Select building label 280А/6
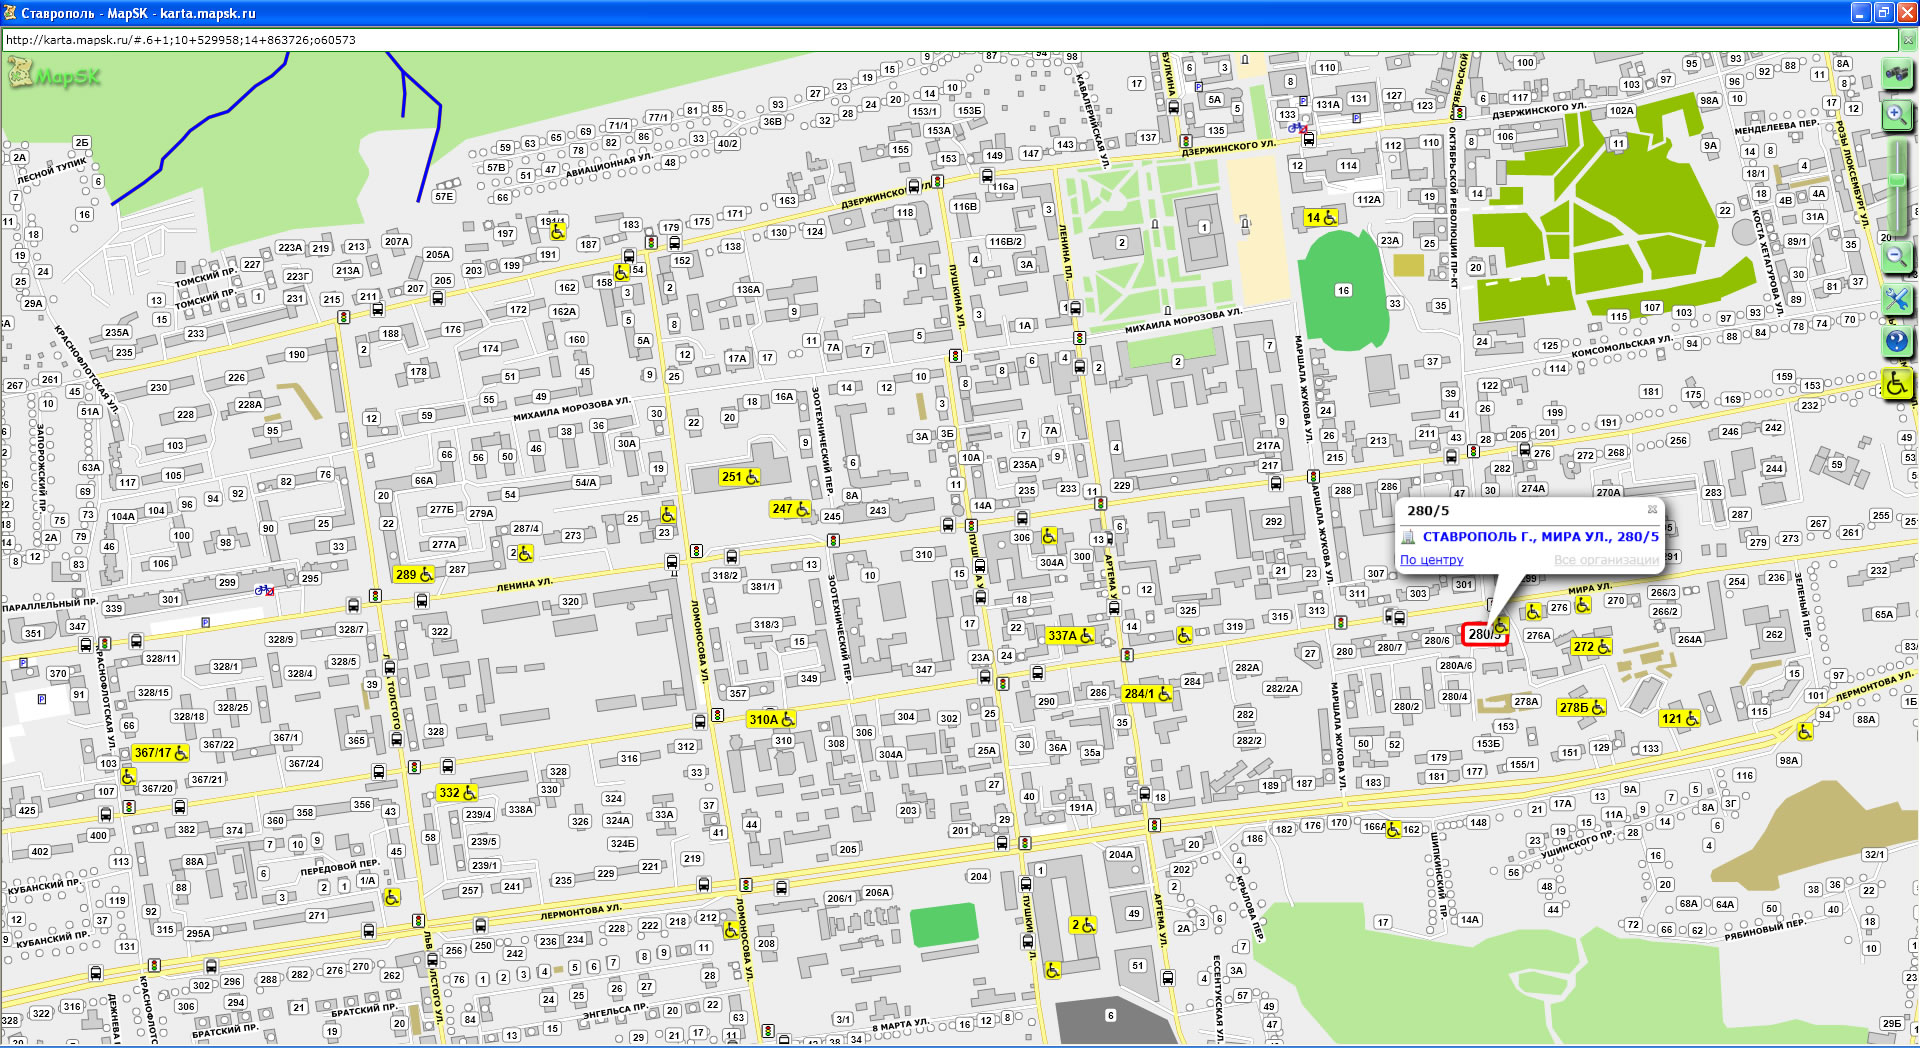The image size is (1920, 1048). point(1456,665)
